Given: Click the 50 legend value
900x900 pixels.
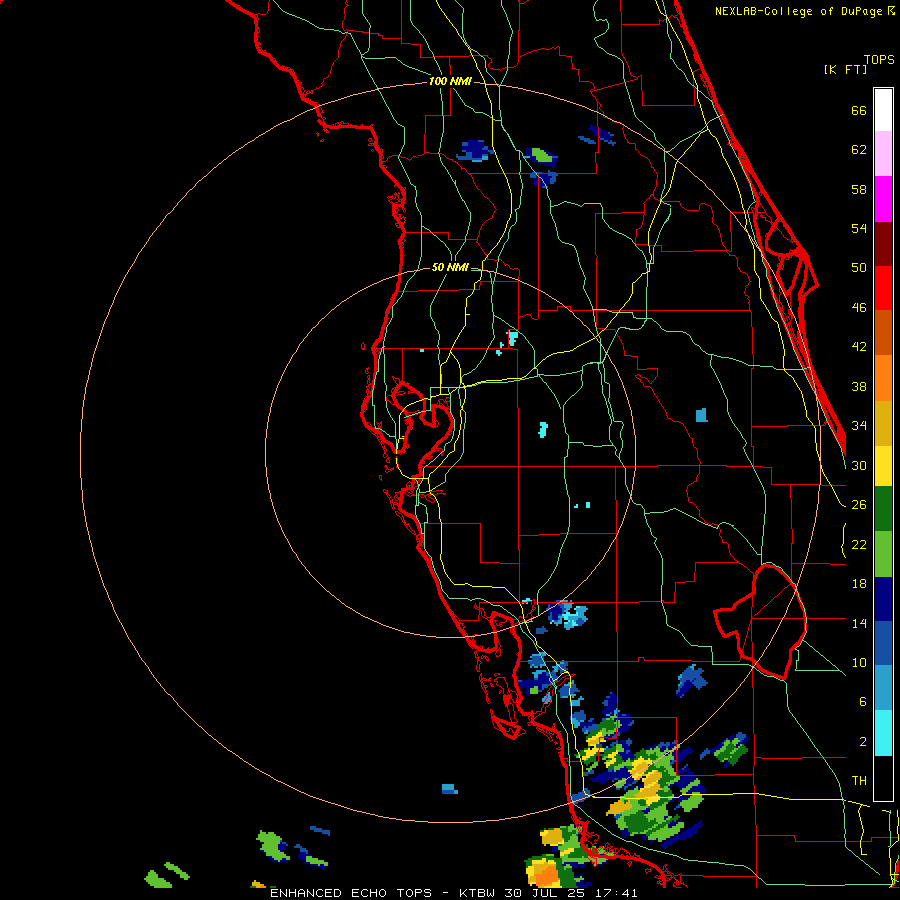Looking at the screenshot, I should point(859,267).
